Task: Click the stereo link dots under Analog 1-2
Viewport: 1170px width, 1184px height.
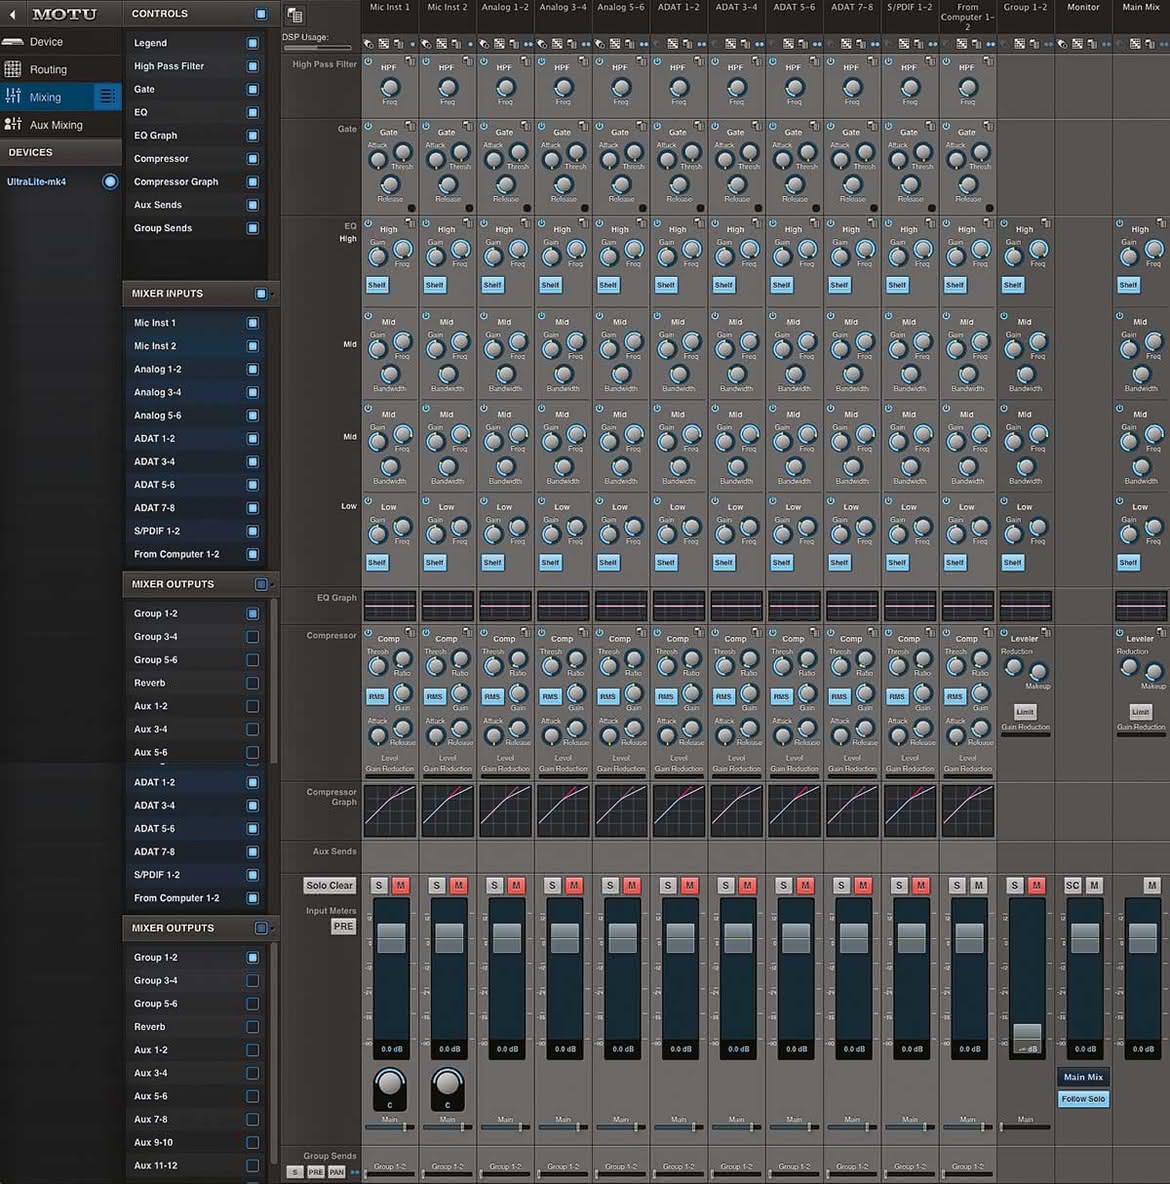Action: [528, 45]
